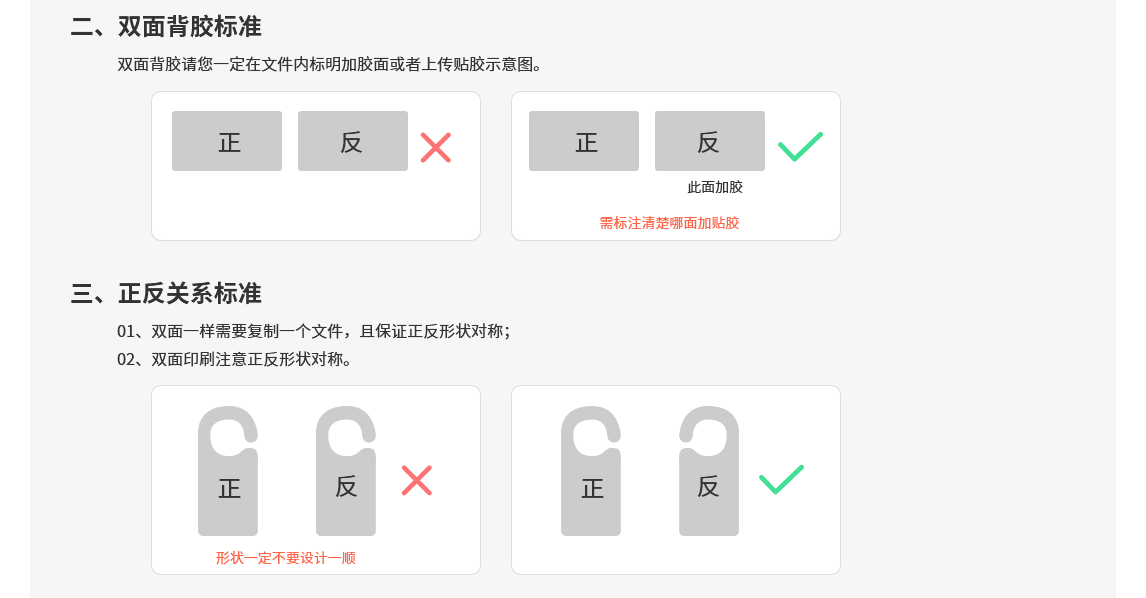The height and width of the screenshot is (598, 1146).
Task: Click the heading 三、正反关系标准
Action: click(166, 293)
